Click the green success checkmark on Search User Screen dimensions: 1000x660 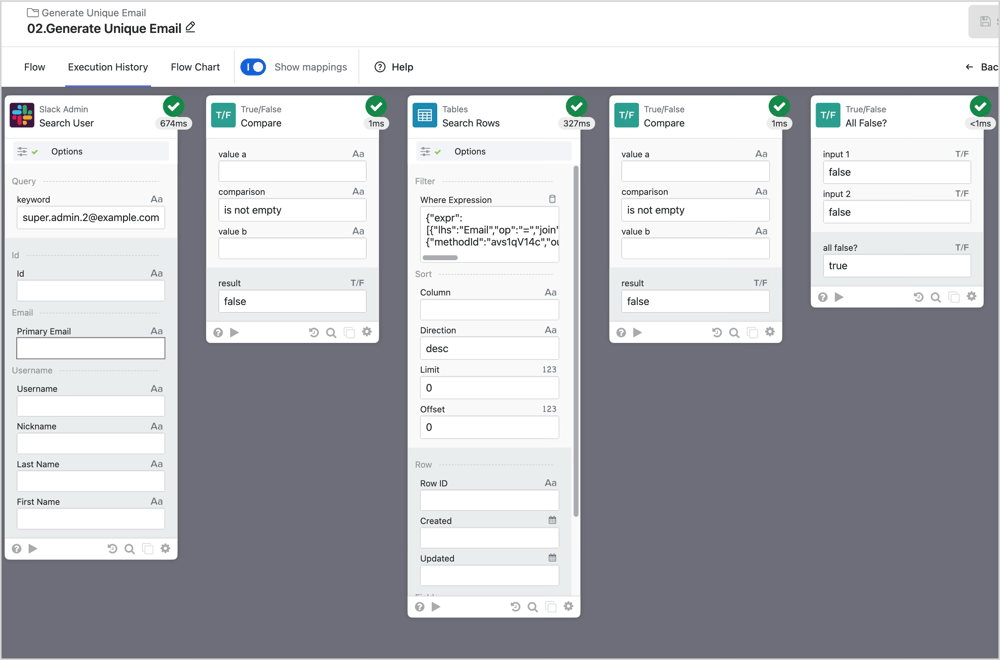pos(172,105)
